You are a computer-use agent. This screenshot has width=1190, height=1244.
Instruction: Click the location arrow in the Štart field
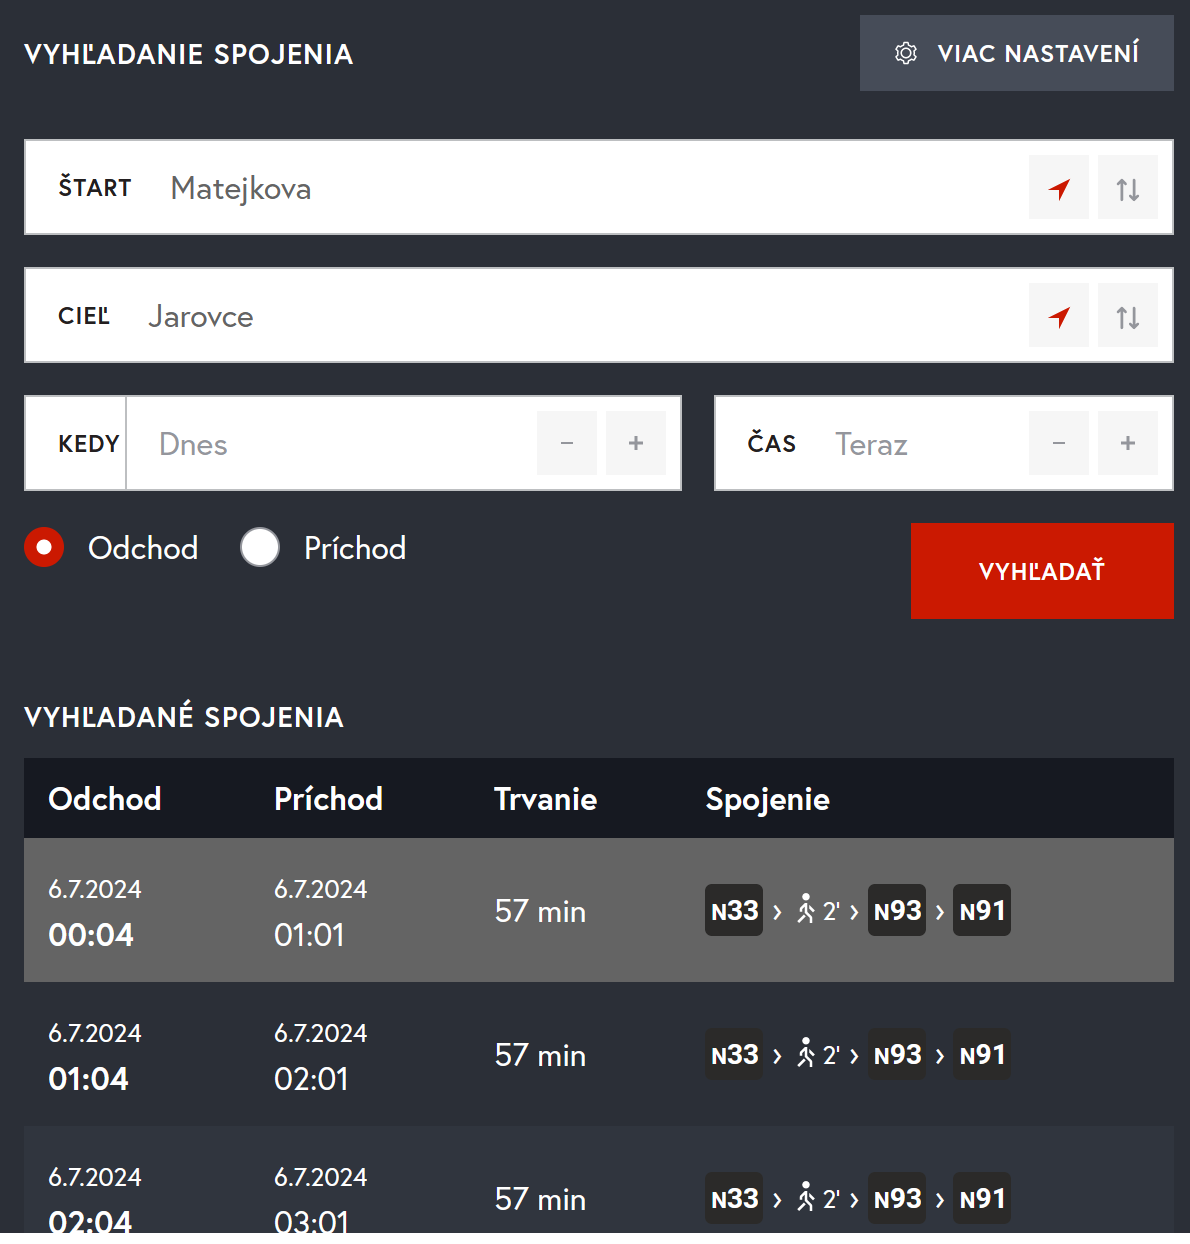tap(1059, 188)
